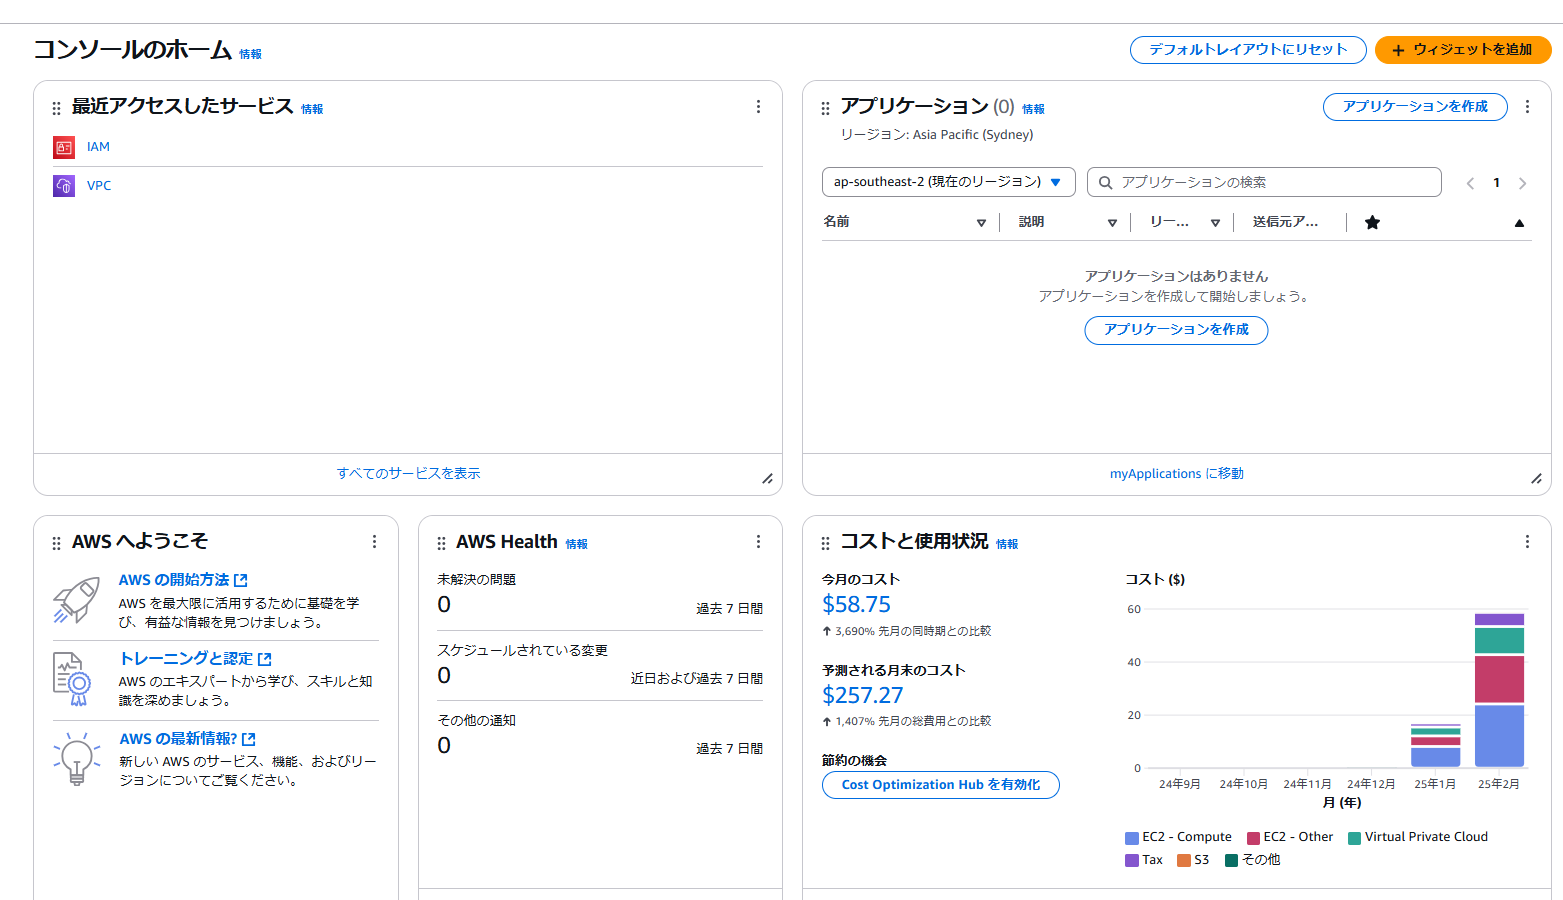Click resize handle of アプリケーション widget
Image resolution: width=1563 pixels, height=900 pixels.
pos(1536,479)
